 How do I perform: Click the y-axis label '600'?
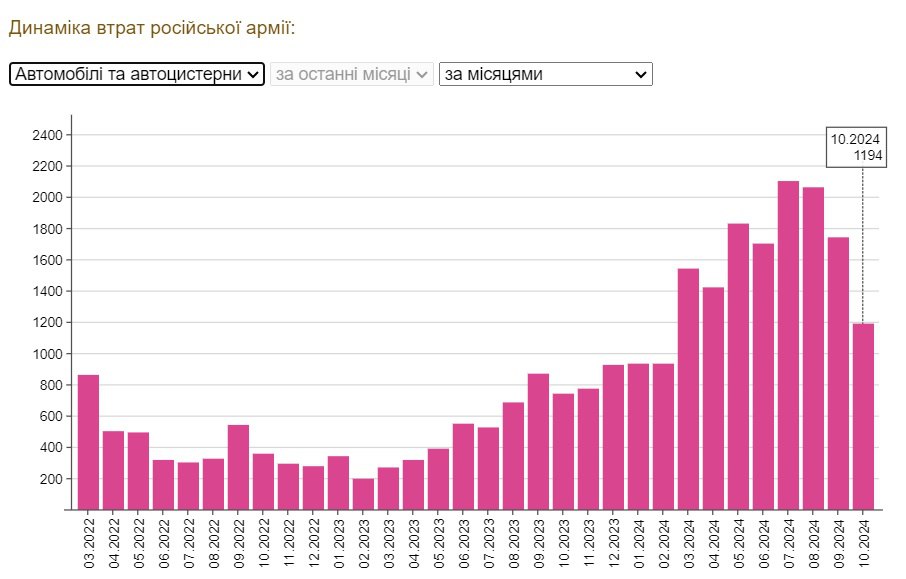click(51, 416)
